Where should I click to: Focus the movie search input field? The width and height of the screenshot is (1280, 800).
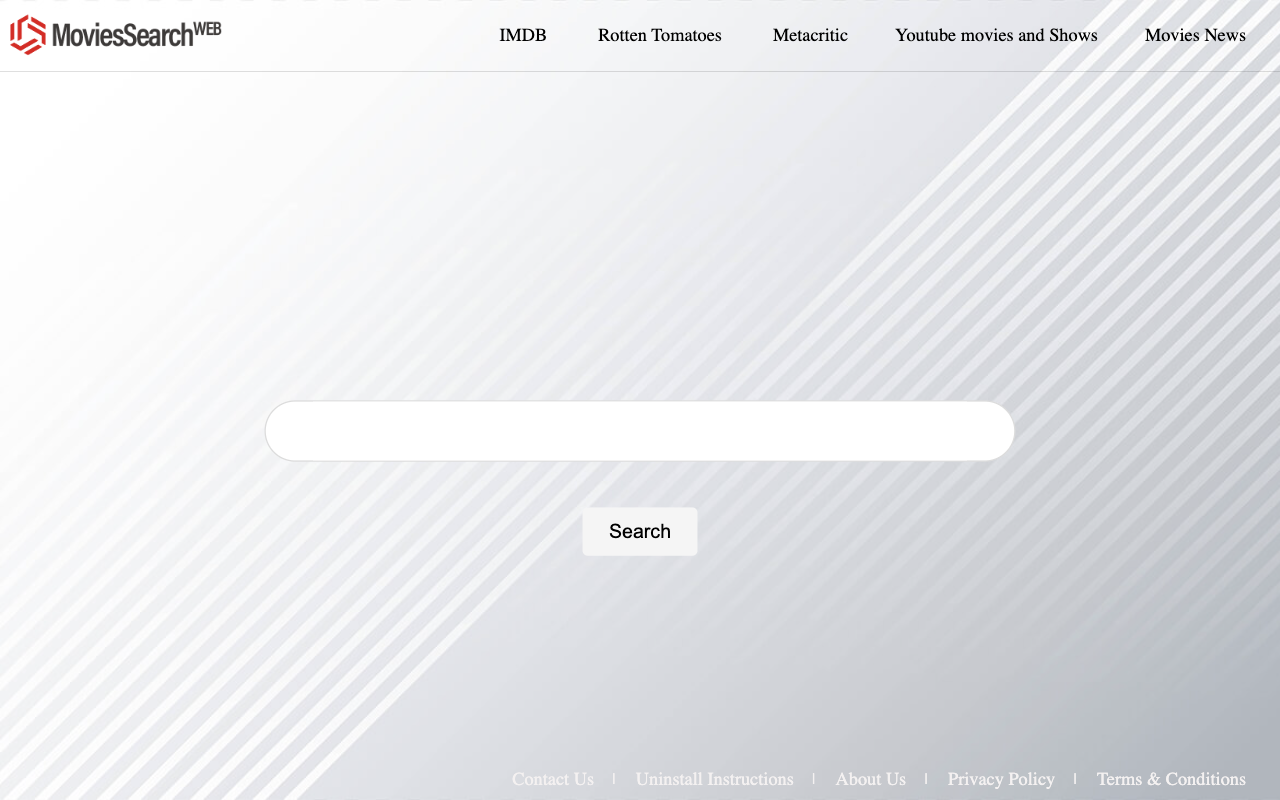(640, 431)
